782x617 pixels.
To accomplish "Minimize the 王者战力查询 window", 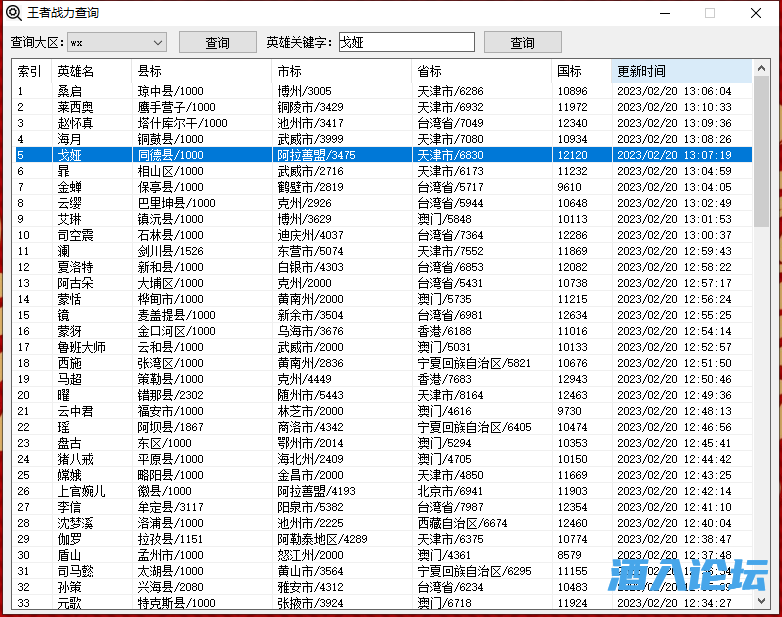I will pos(663,13).
